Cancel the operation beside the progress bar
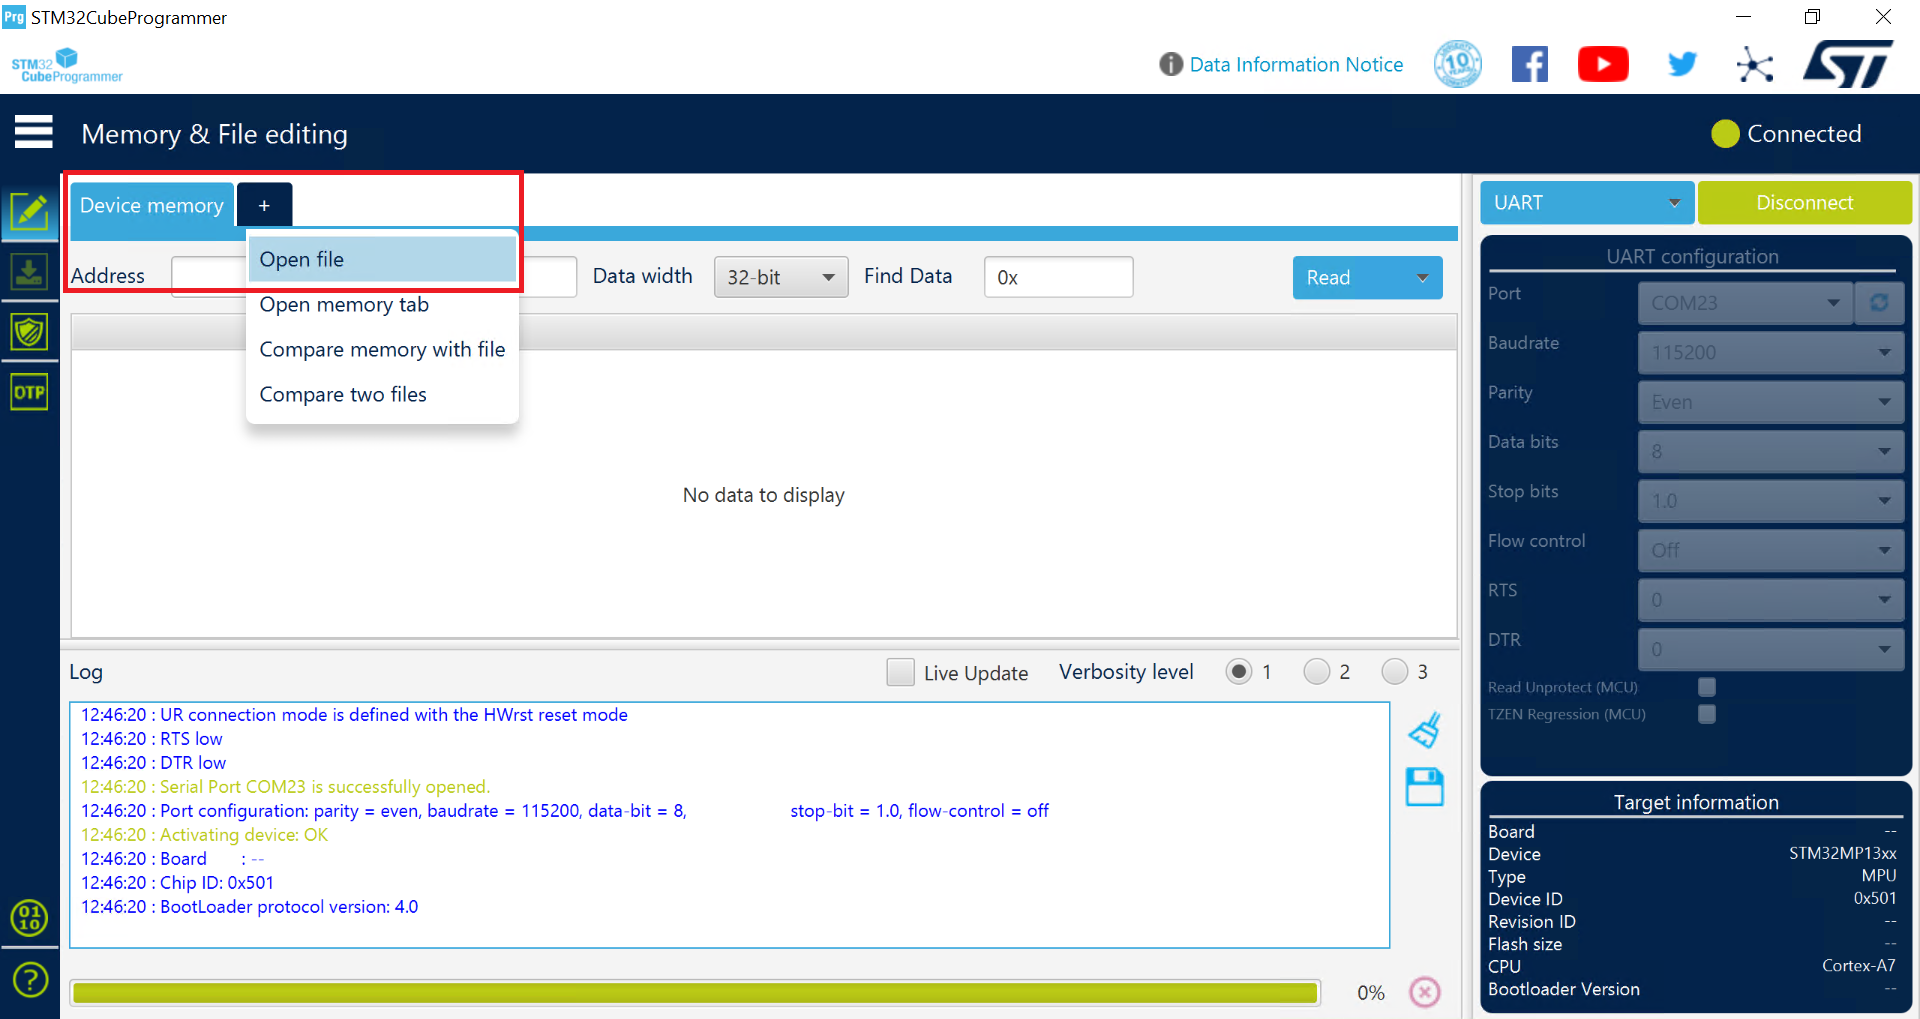The height and width of the screenshot is (1019, 1920). (x=1425, y=992)
